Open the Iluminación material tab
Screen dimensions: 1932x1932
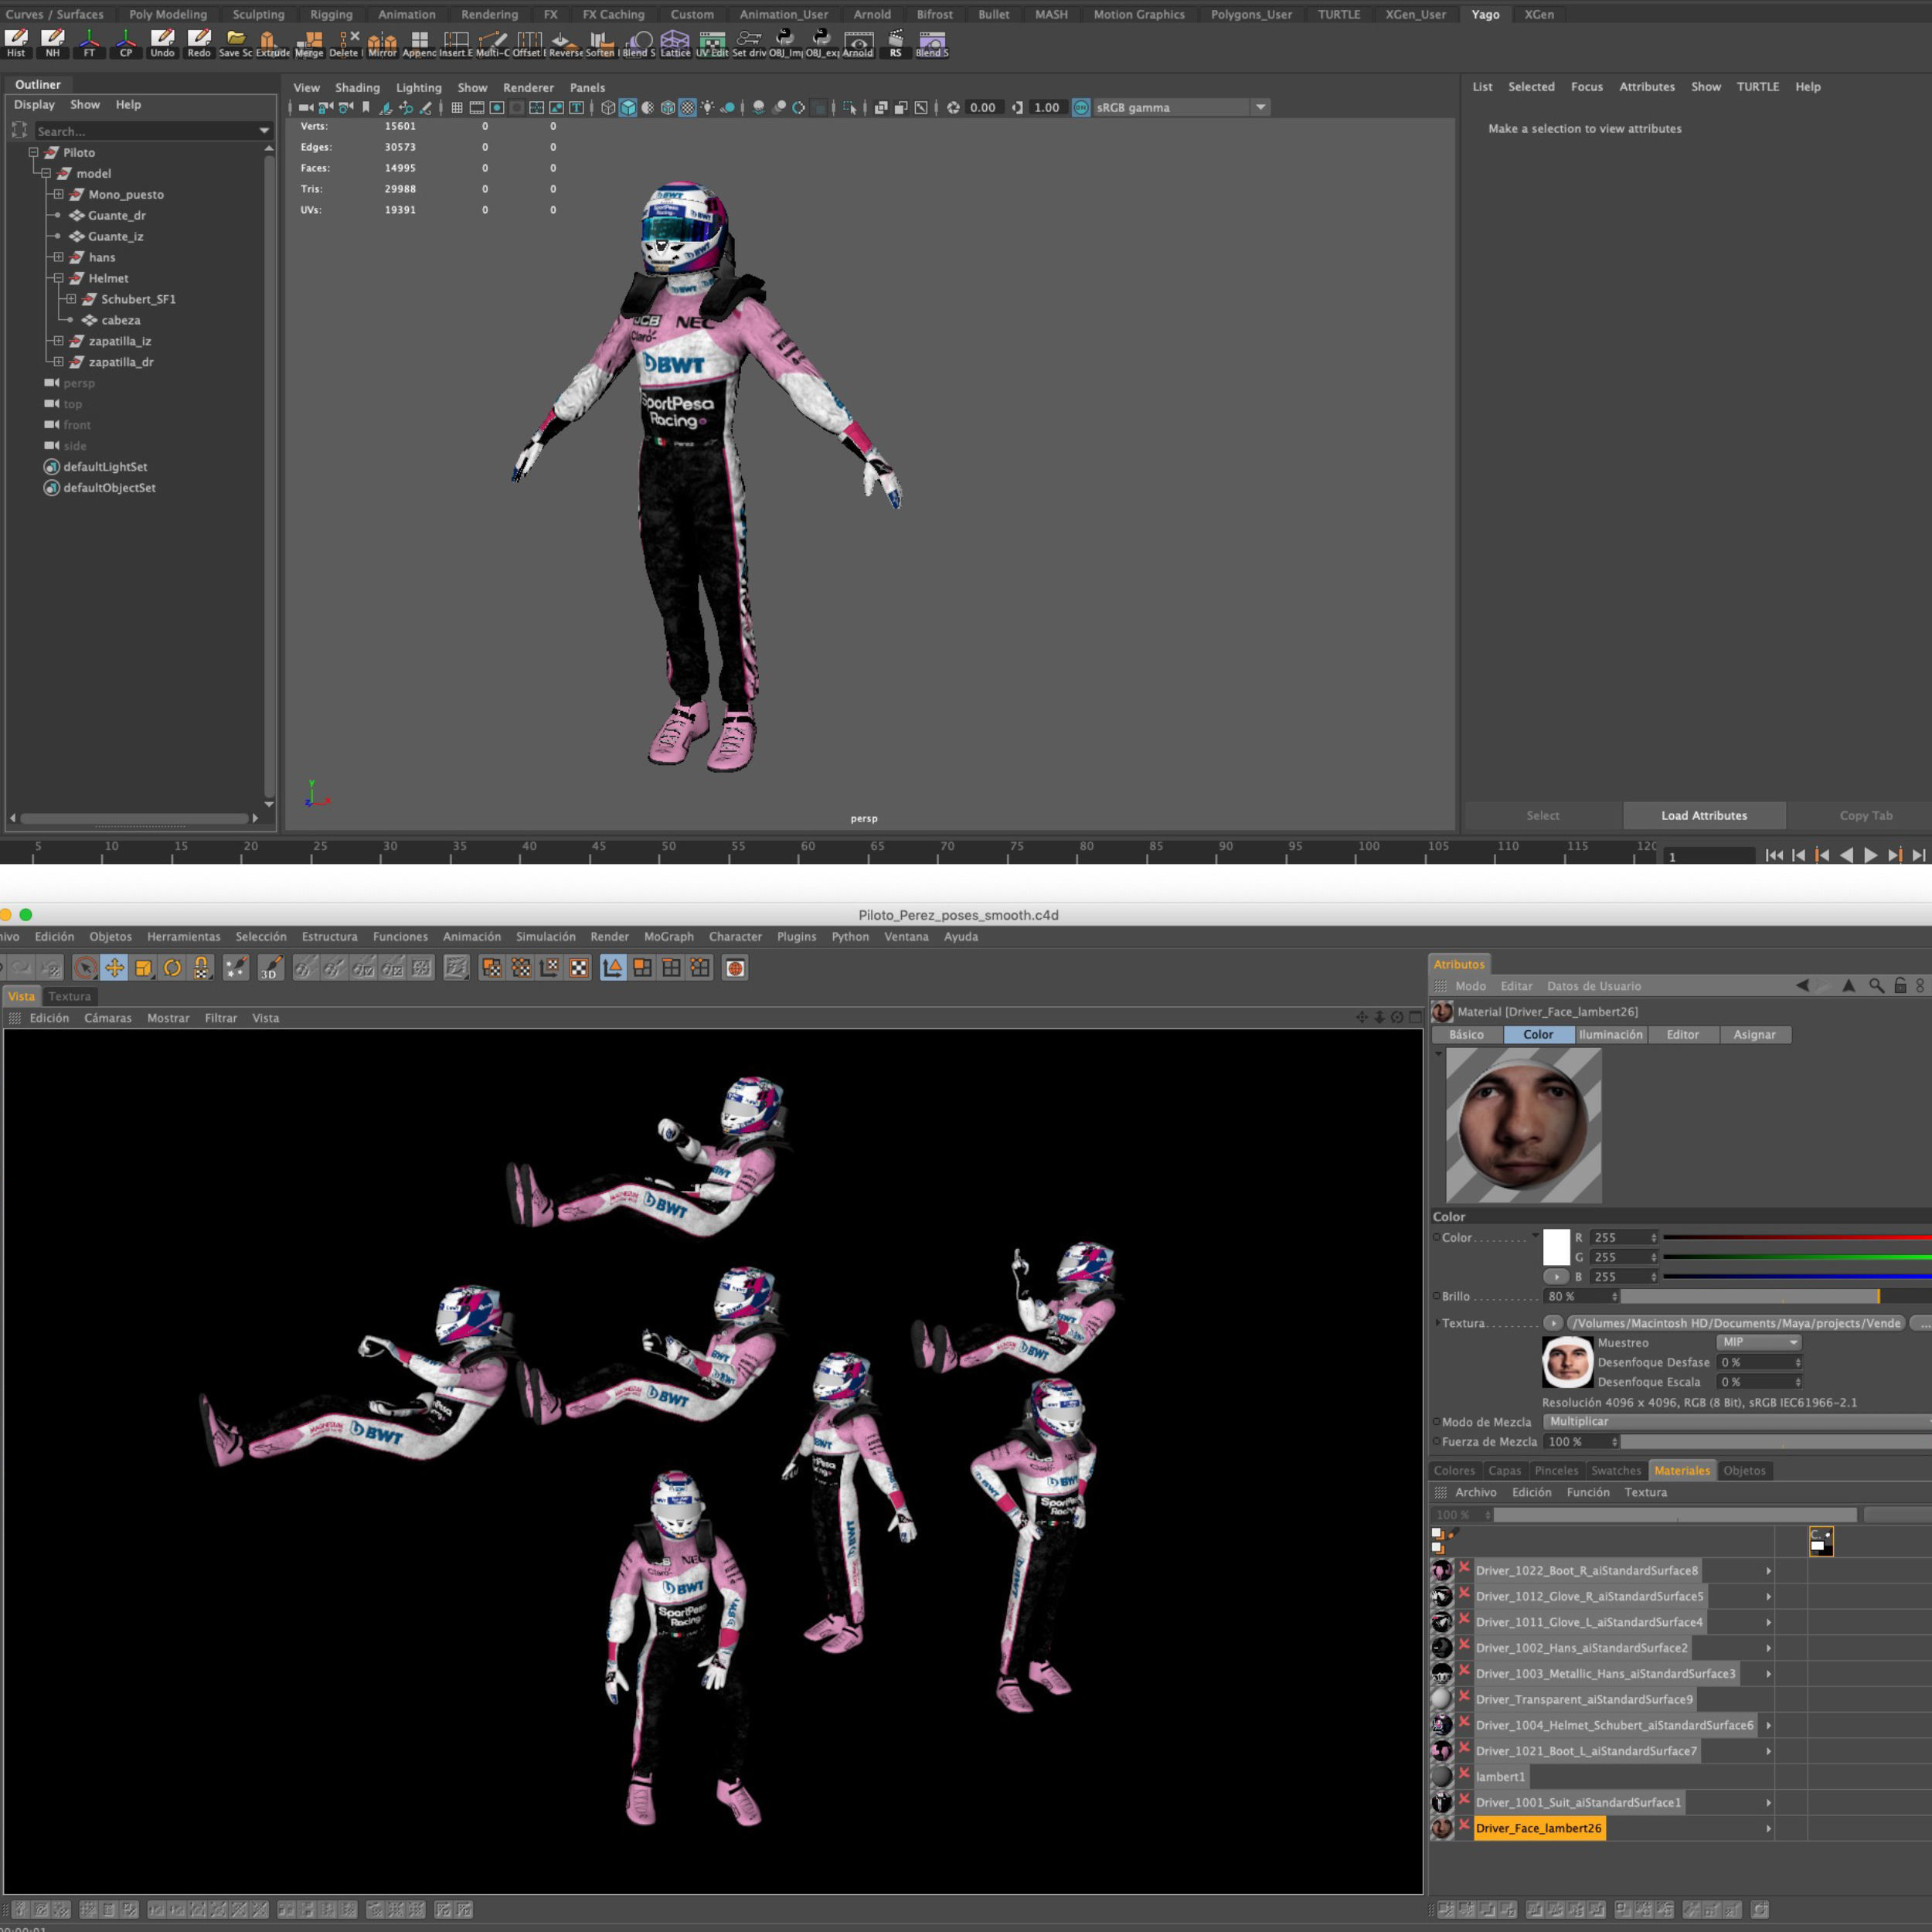pos(1610,1035)
